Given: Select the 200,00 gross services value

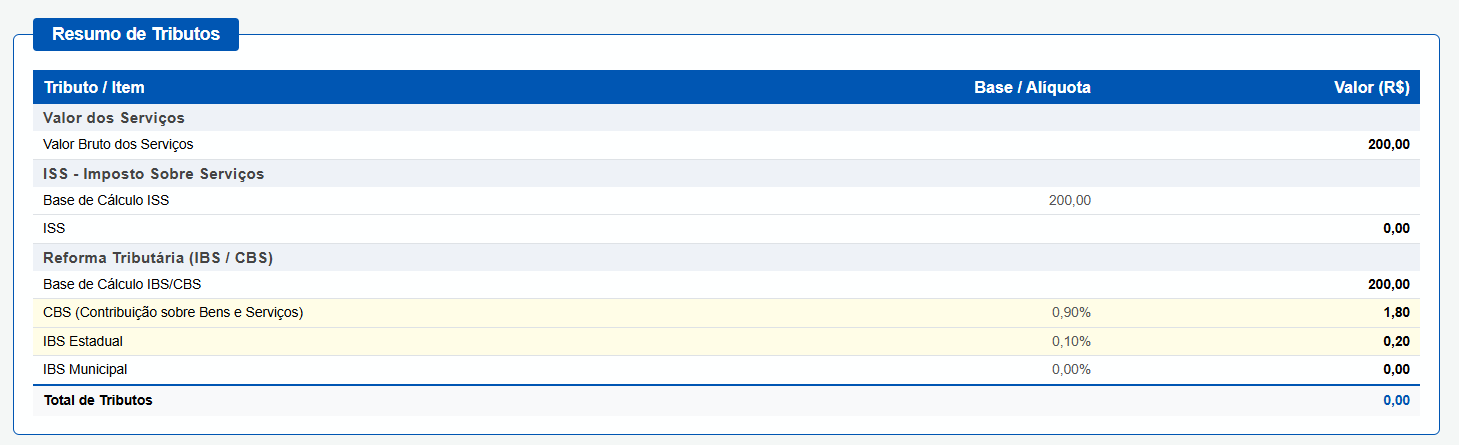Looking at the screenshot, I should pyautogui.click(x=1389, y=144).
